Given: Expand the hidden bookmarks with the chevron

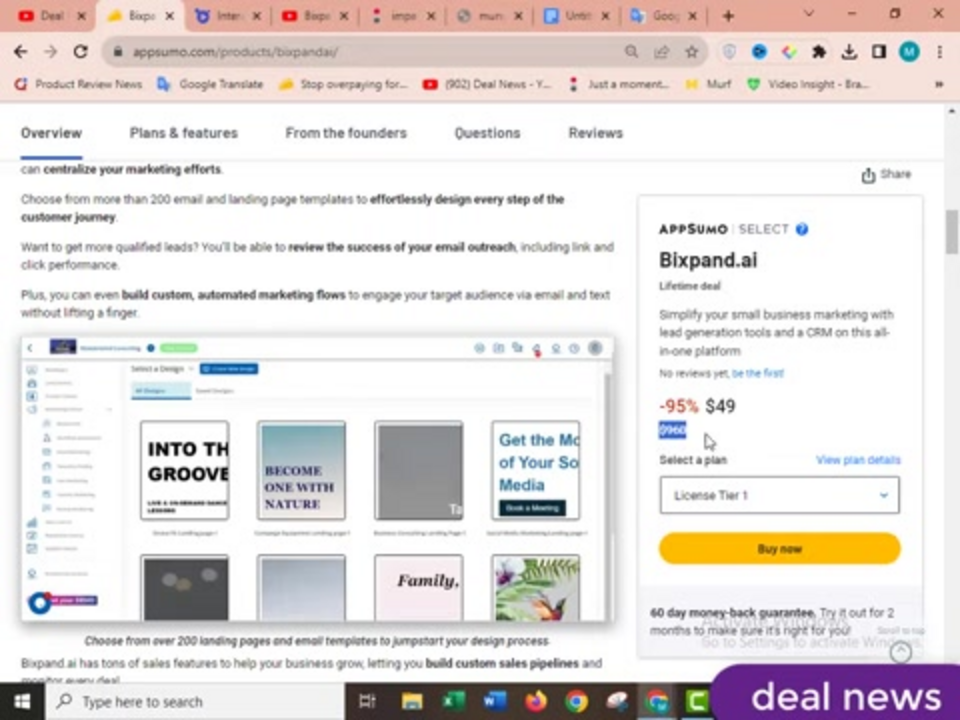Looking at the screenshot, I should tap(937, 84).
